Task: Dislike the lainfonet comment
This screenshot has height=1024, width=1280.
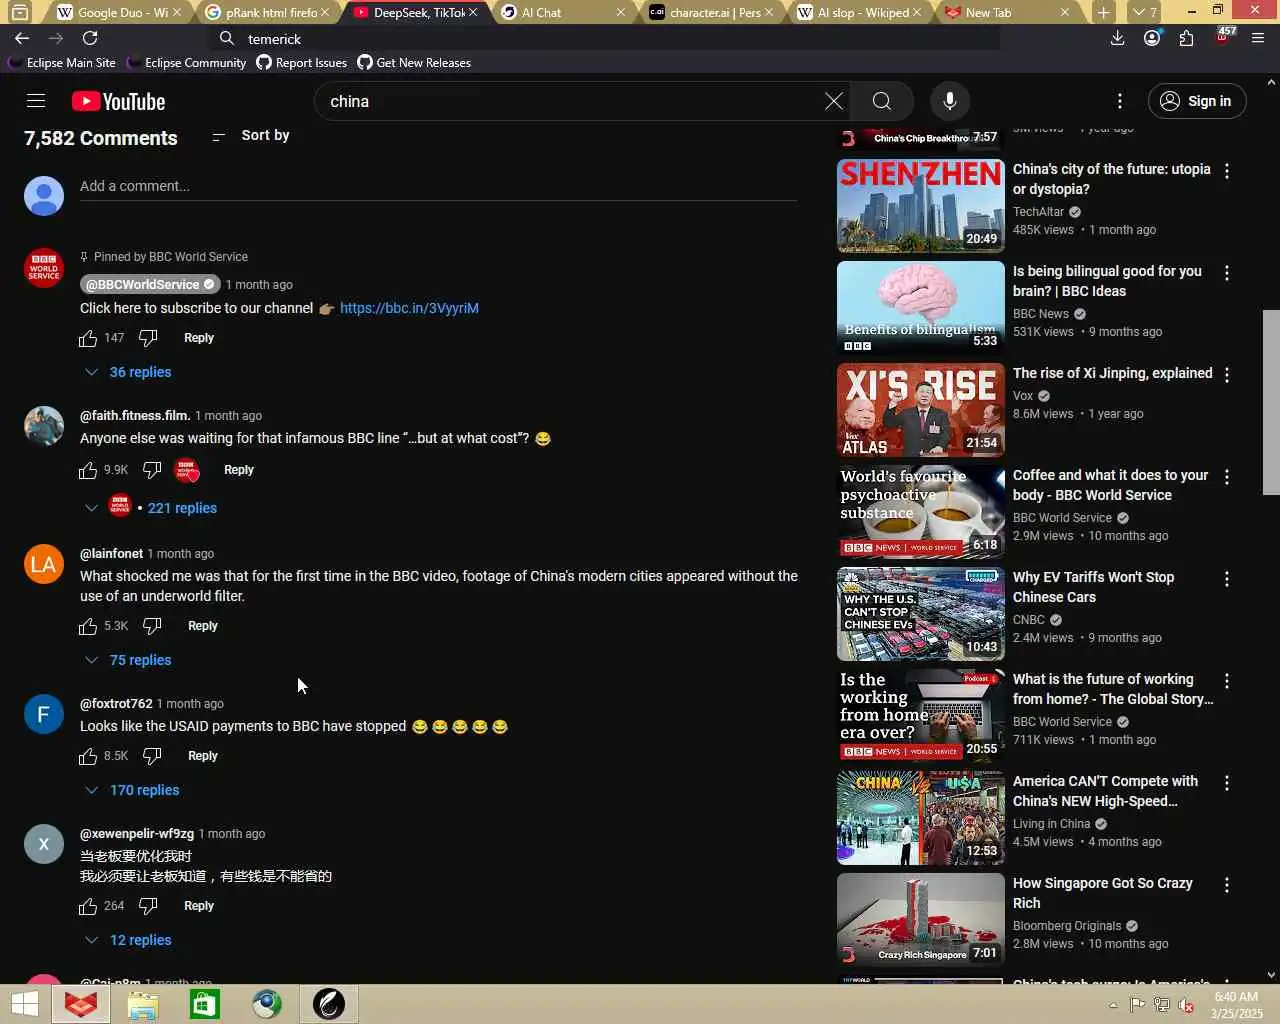Action: (152, 626)
